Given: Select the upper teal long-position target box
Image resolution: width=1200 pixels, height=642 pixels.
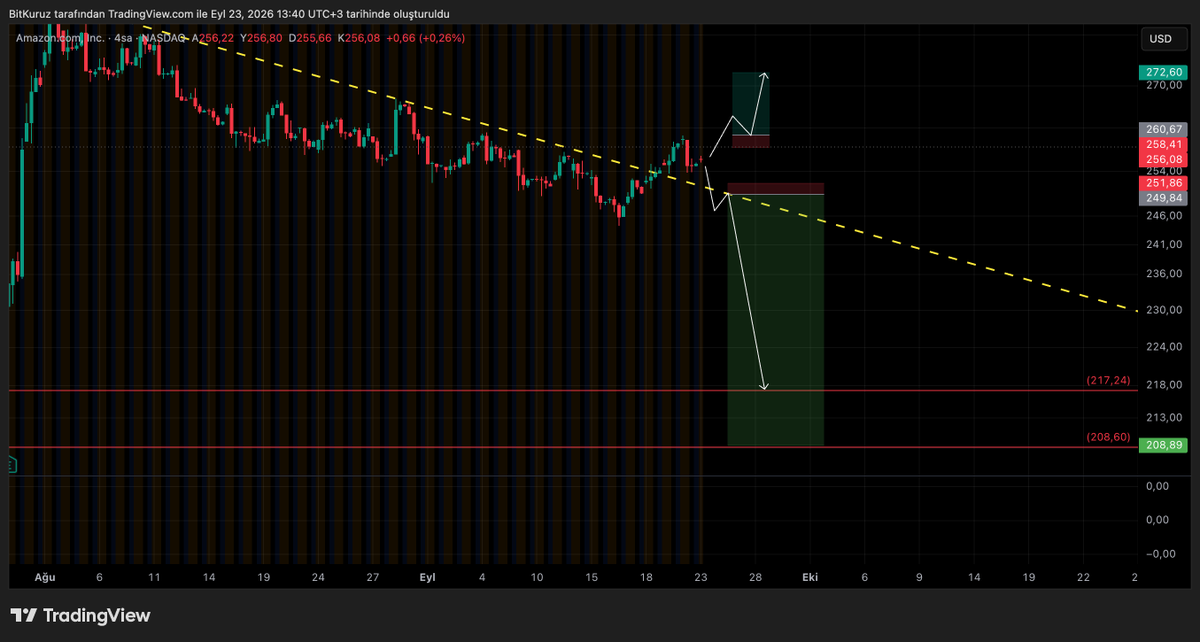Looking at the screenshot, I should 750,103.
